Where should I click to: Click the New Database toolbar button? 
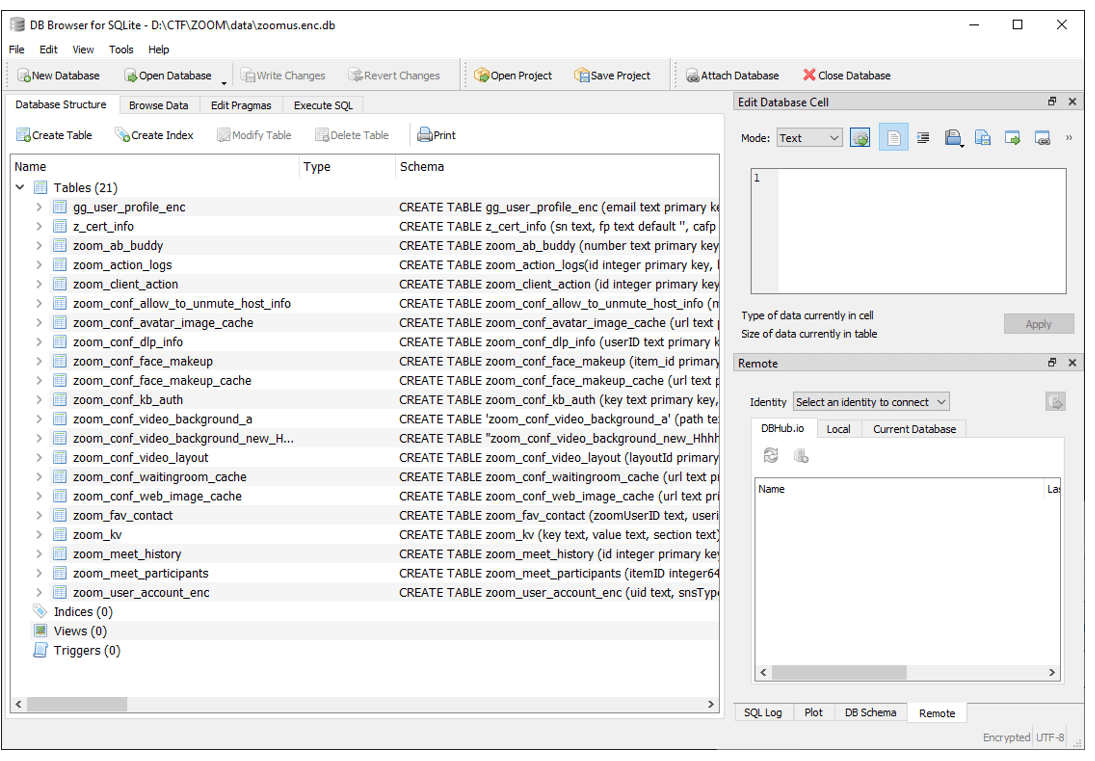(x=59, y=75)
